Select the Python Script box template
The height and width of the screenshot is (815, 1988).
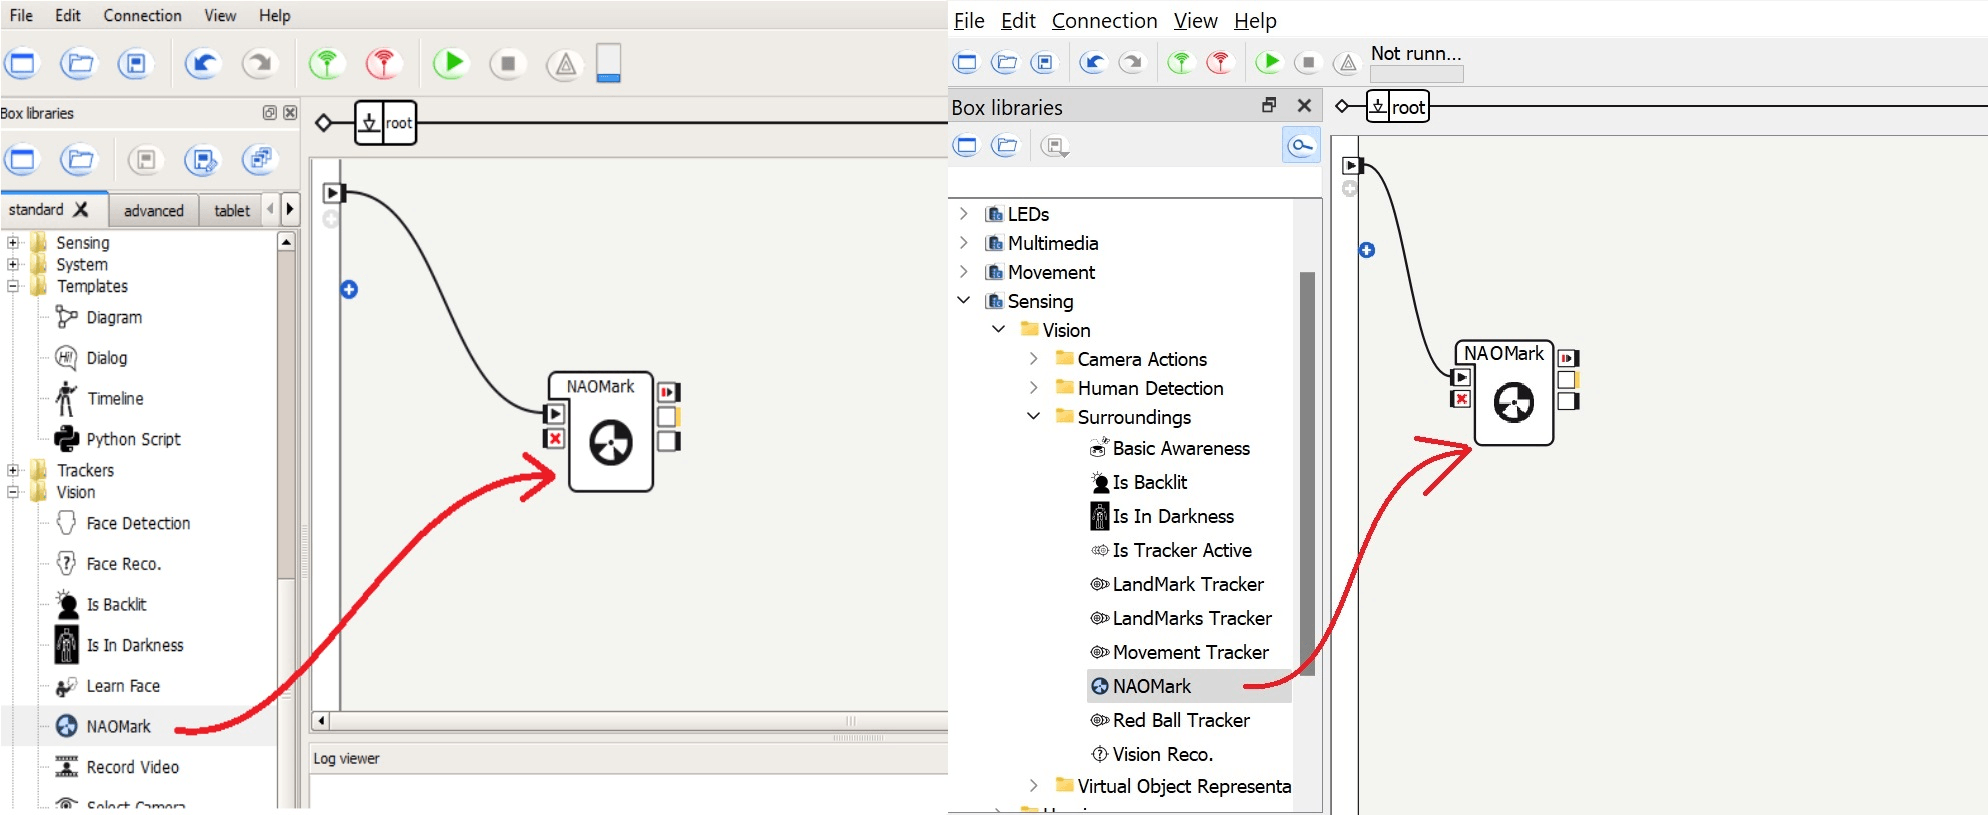(132, 439)
